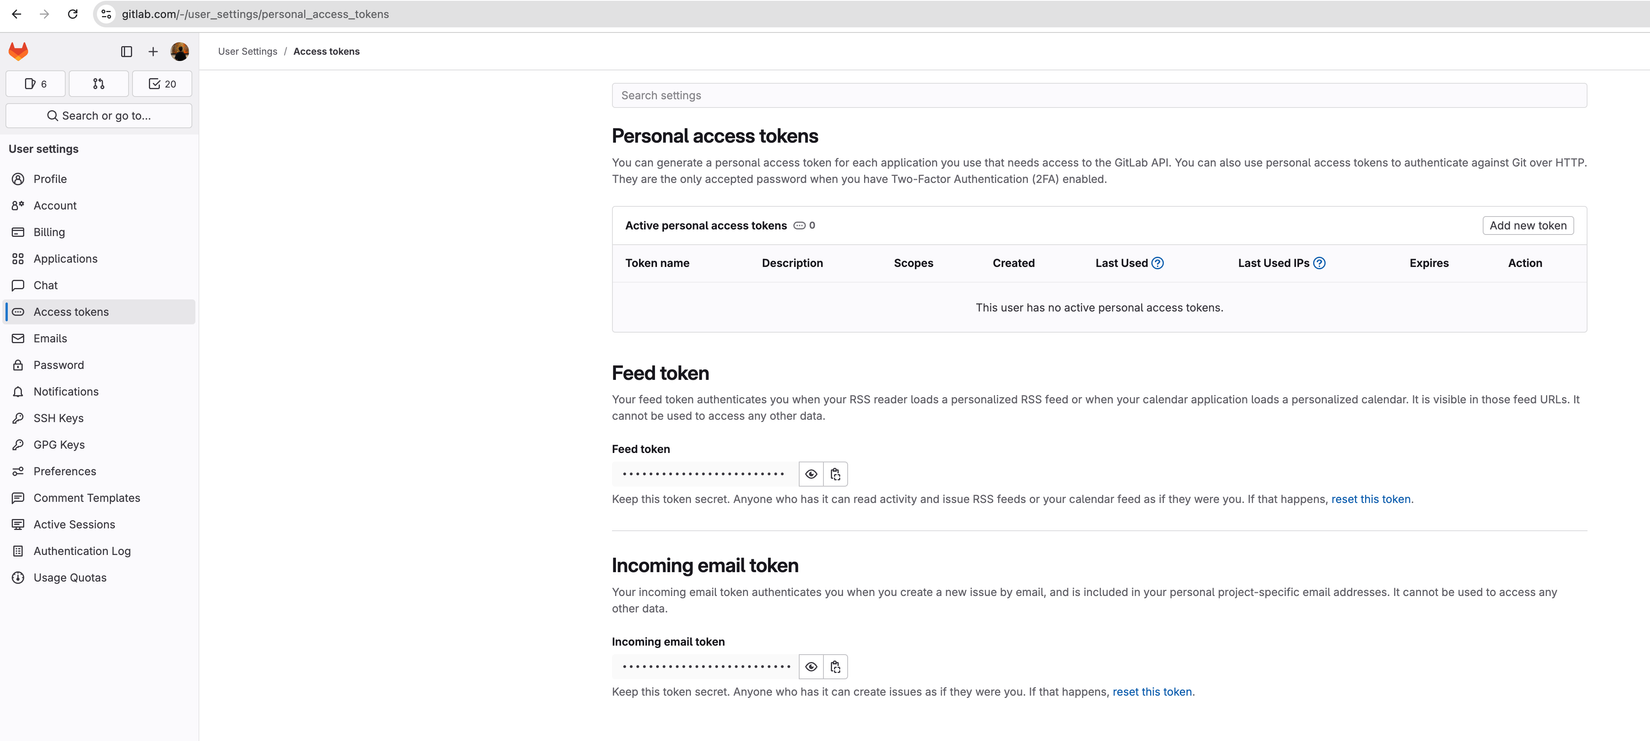Reveal the feed token with eye icon
This screenshot has height=741, width=1650.
[811, 474]
